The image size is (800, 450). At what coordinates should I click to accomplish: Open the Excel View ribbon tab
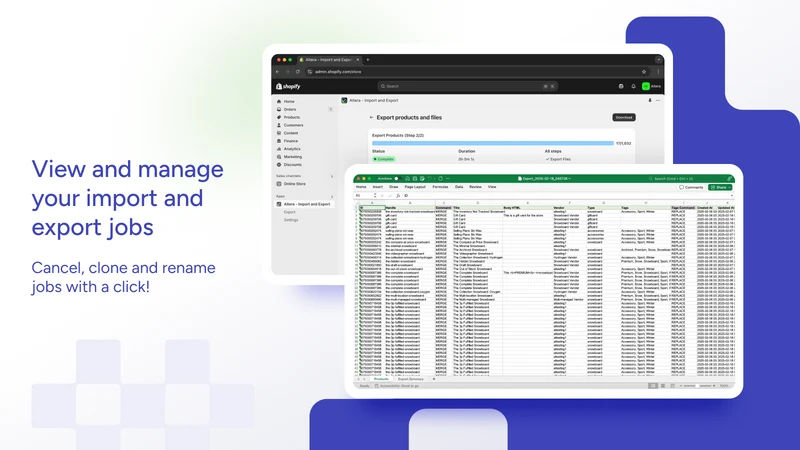pyautogui.click(x=492, y=187)
